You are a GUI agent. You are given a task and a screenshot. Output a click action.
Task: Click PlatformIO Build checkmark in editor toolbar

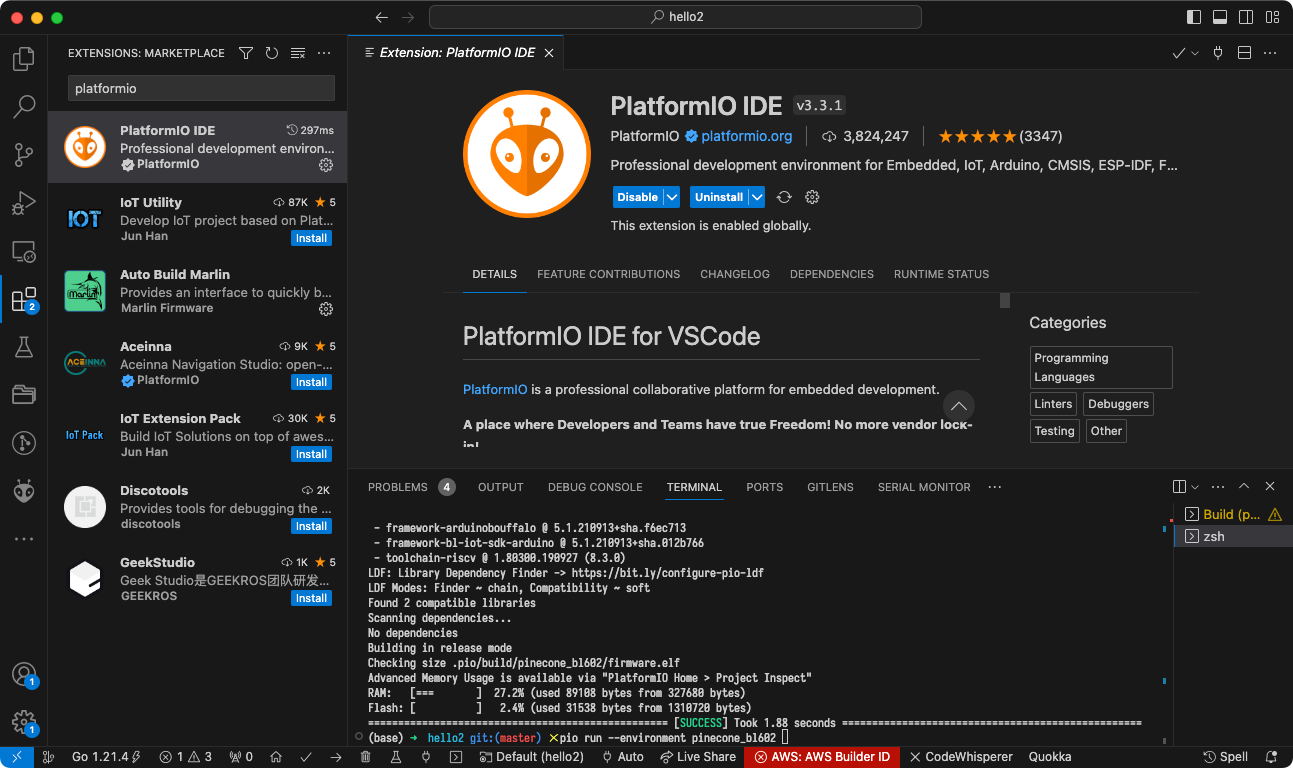1179,53
